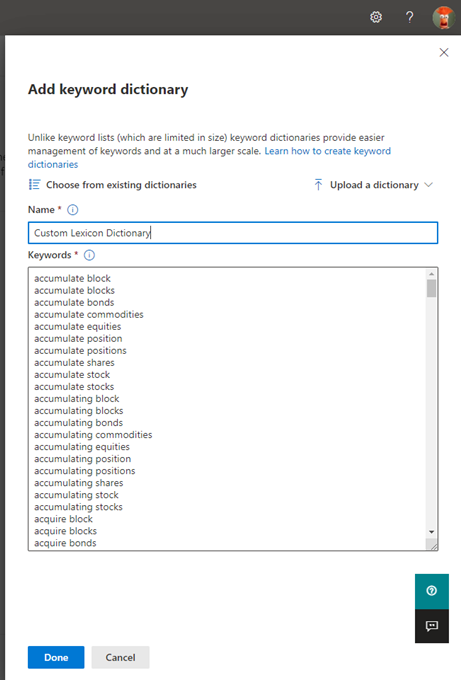Click the question mark help icon
The width and height of the screenshot is (461, 680).
(x=409, y=17)
